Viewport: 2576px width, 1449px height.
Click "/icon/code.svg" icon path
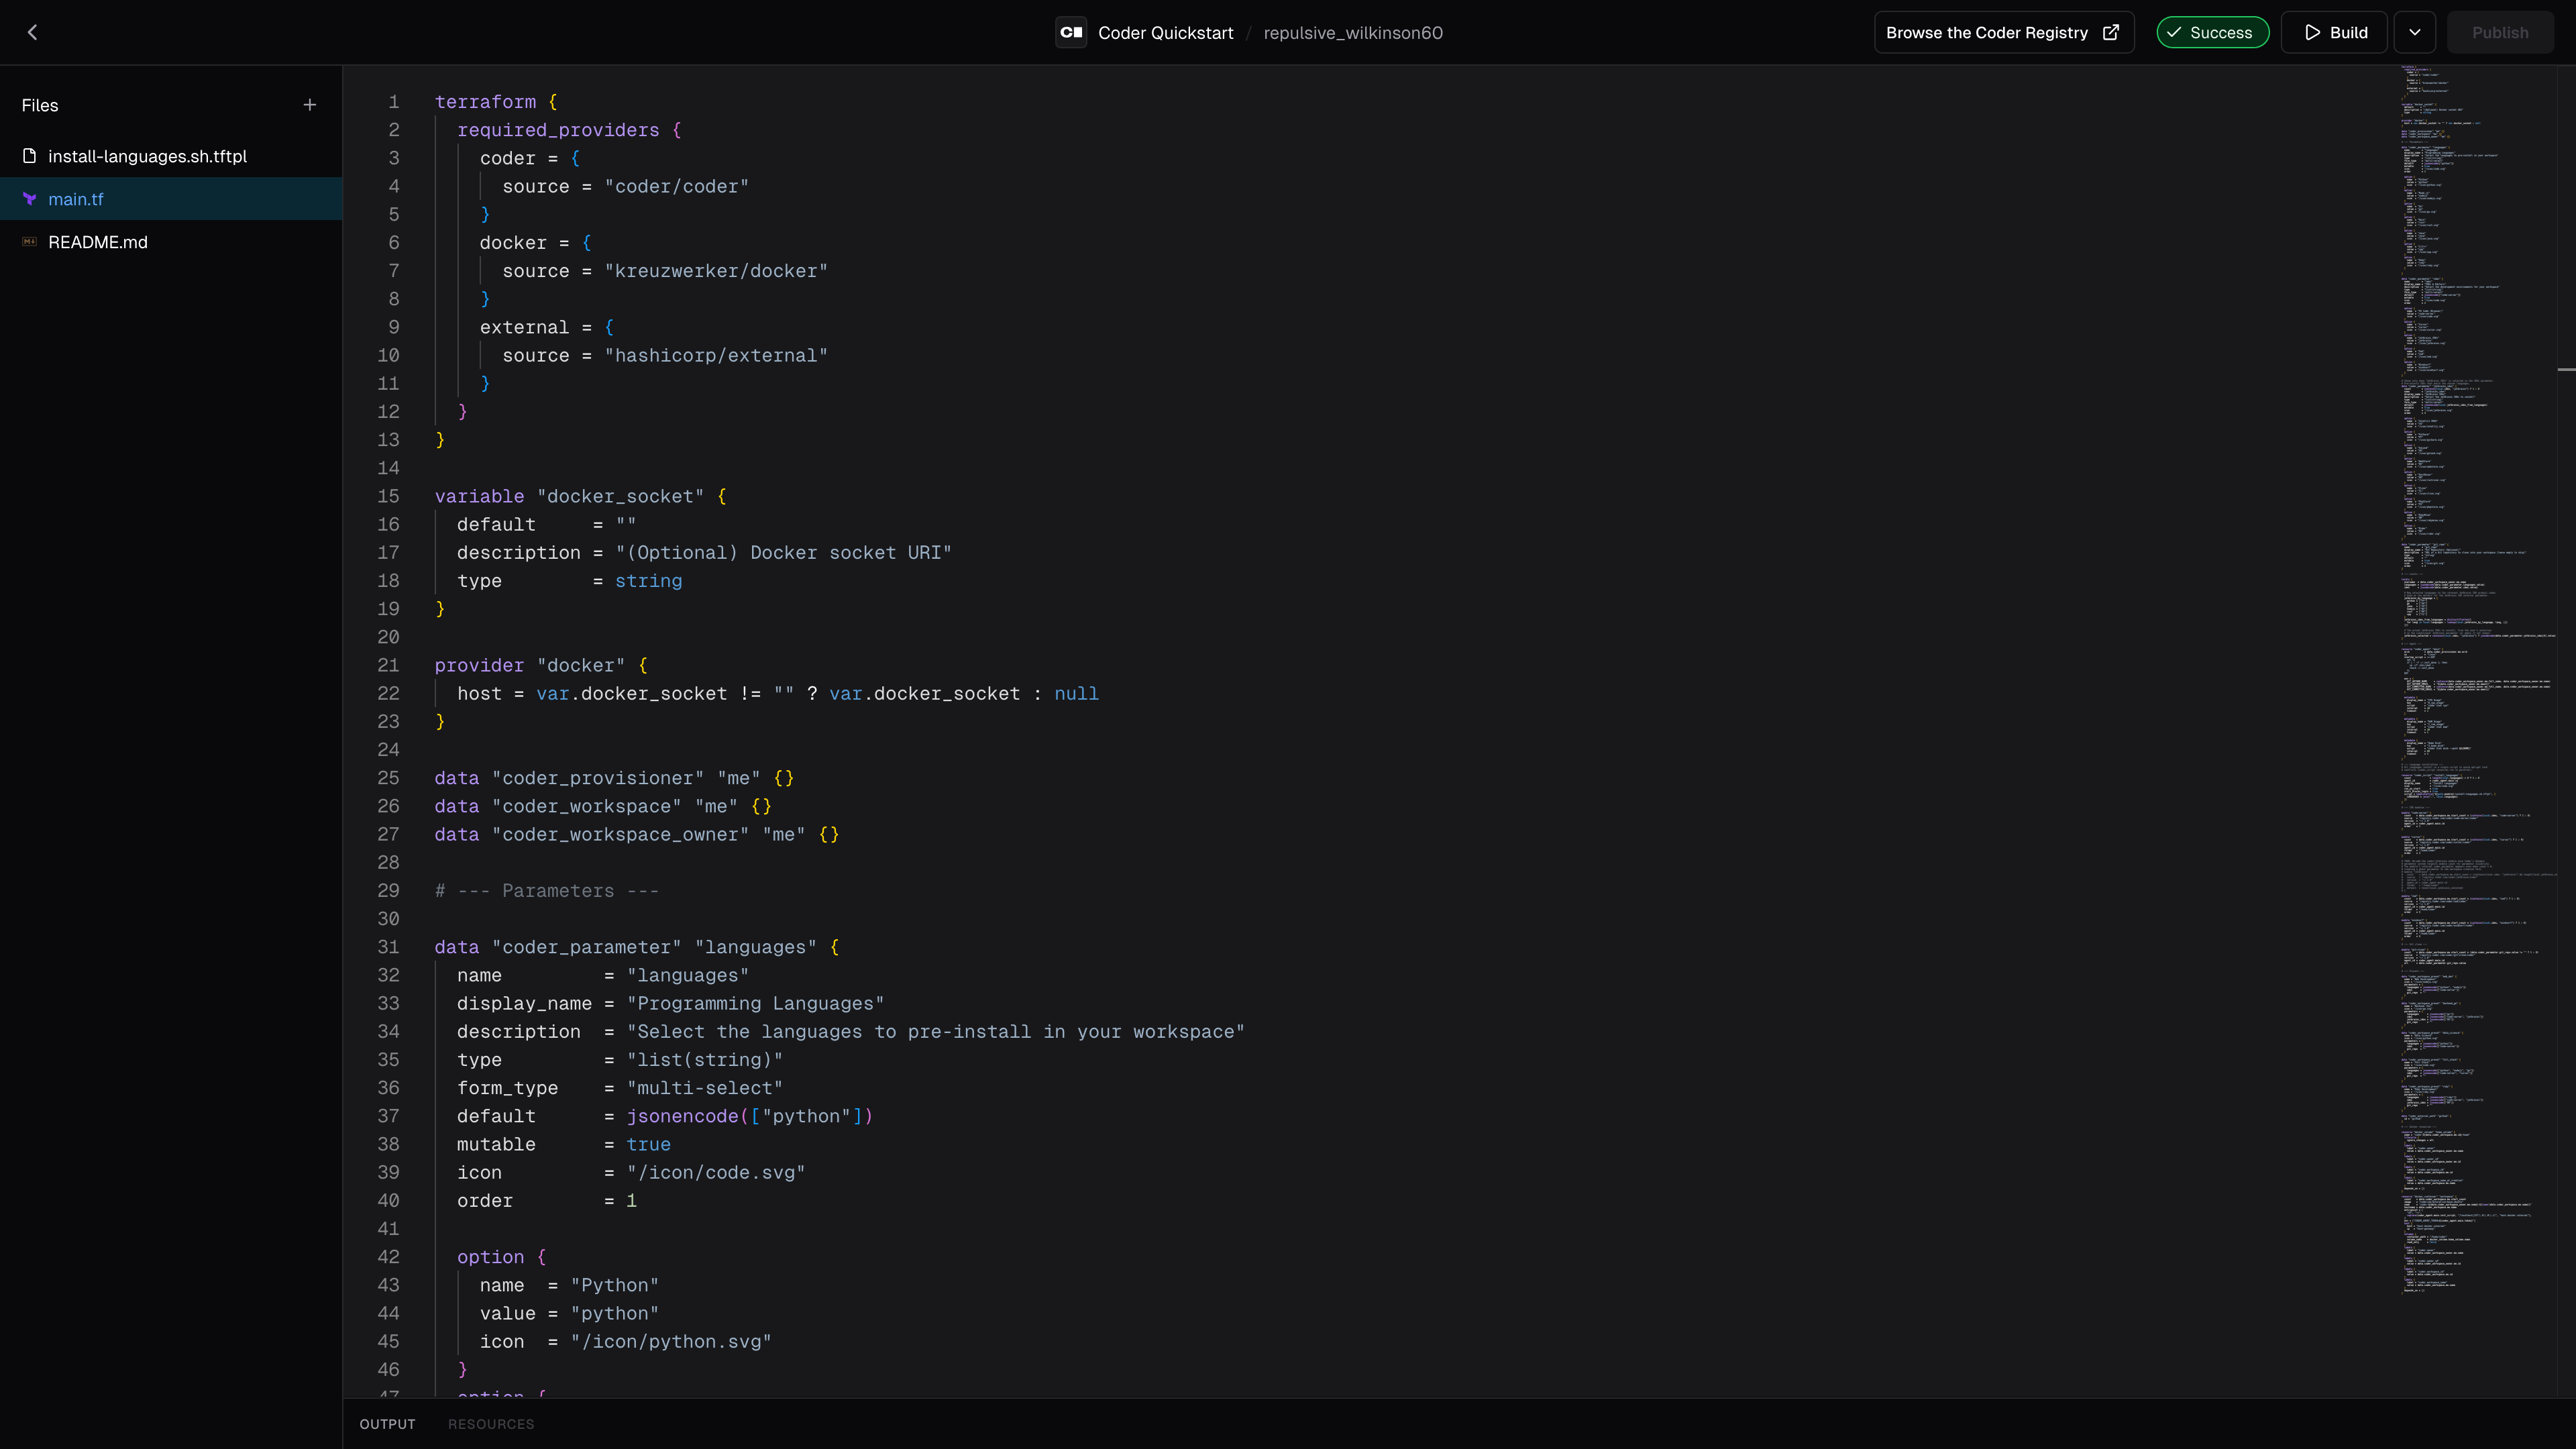[715, 1172]
